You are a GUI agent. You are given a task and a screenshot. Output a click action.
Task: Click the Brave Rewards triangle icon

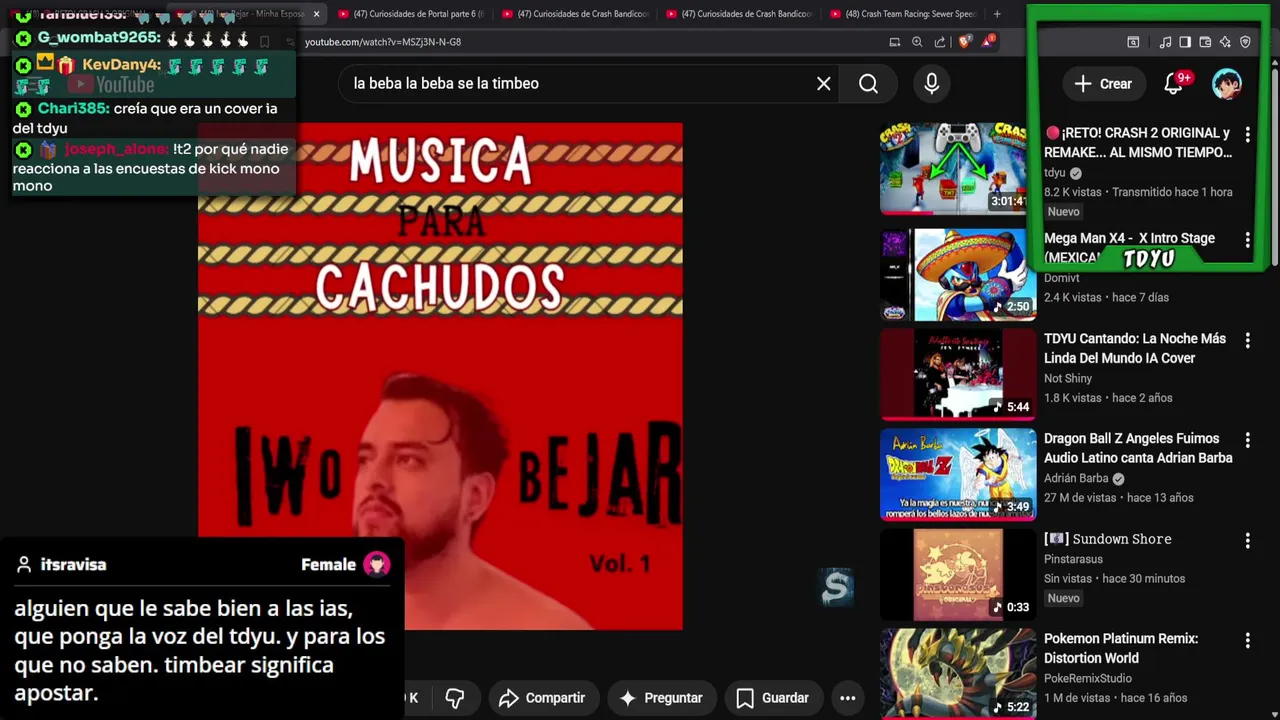point(988,42)
